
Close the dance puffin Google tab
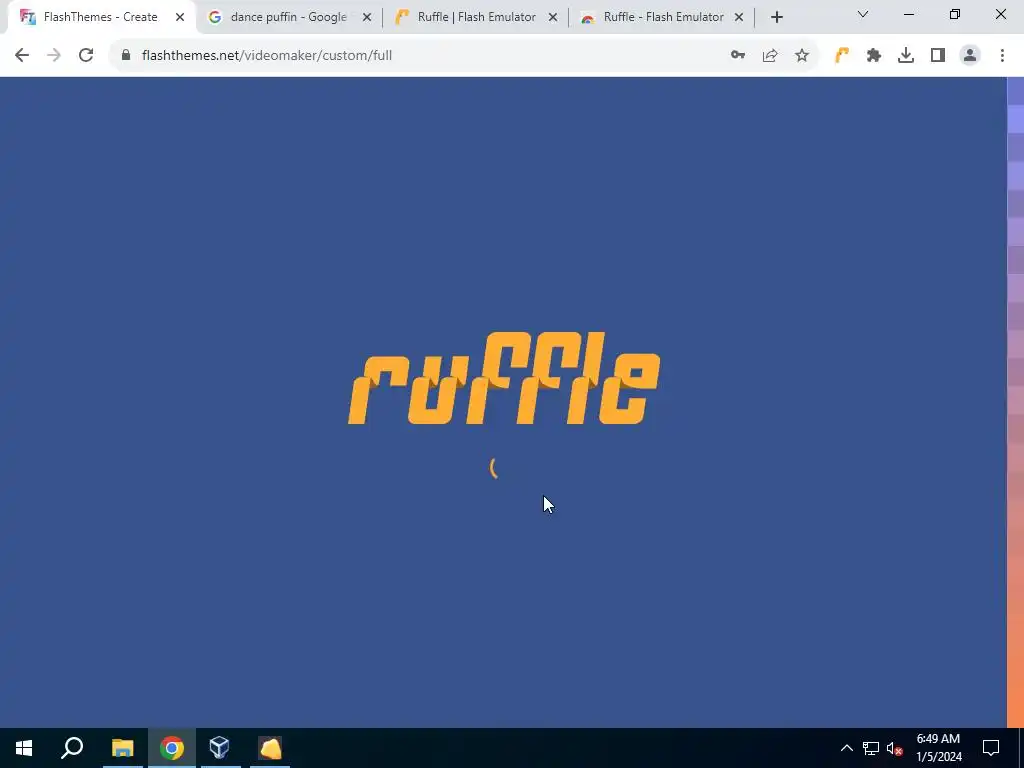(367, 17)
